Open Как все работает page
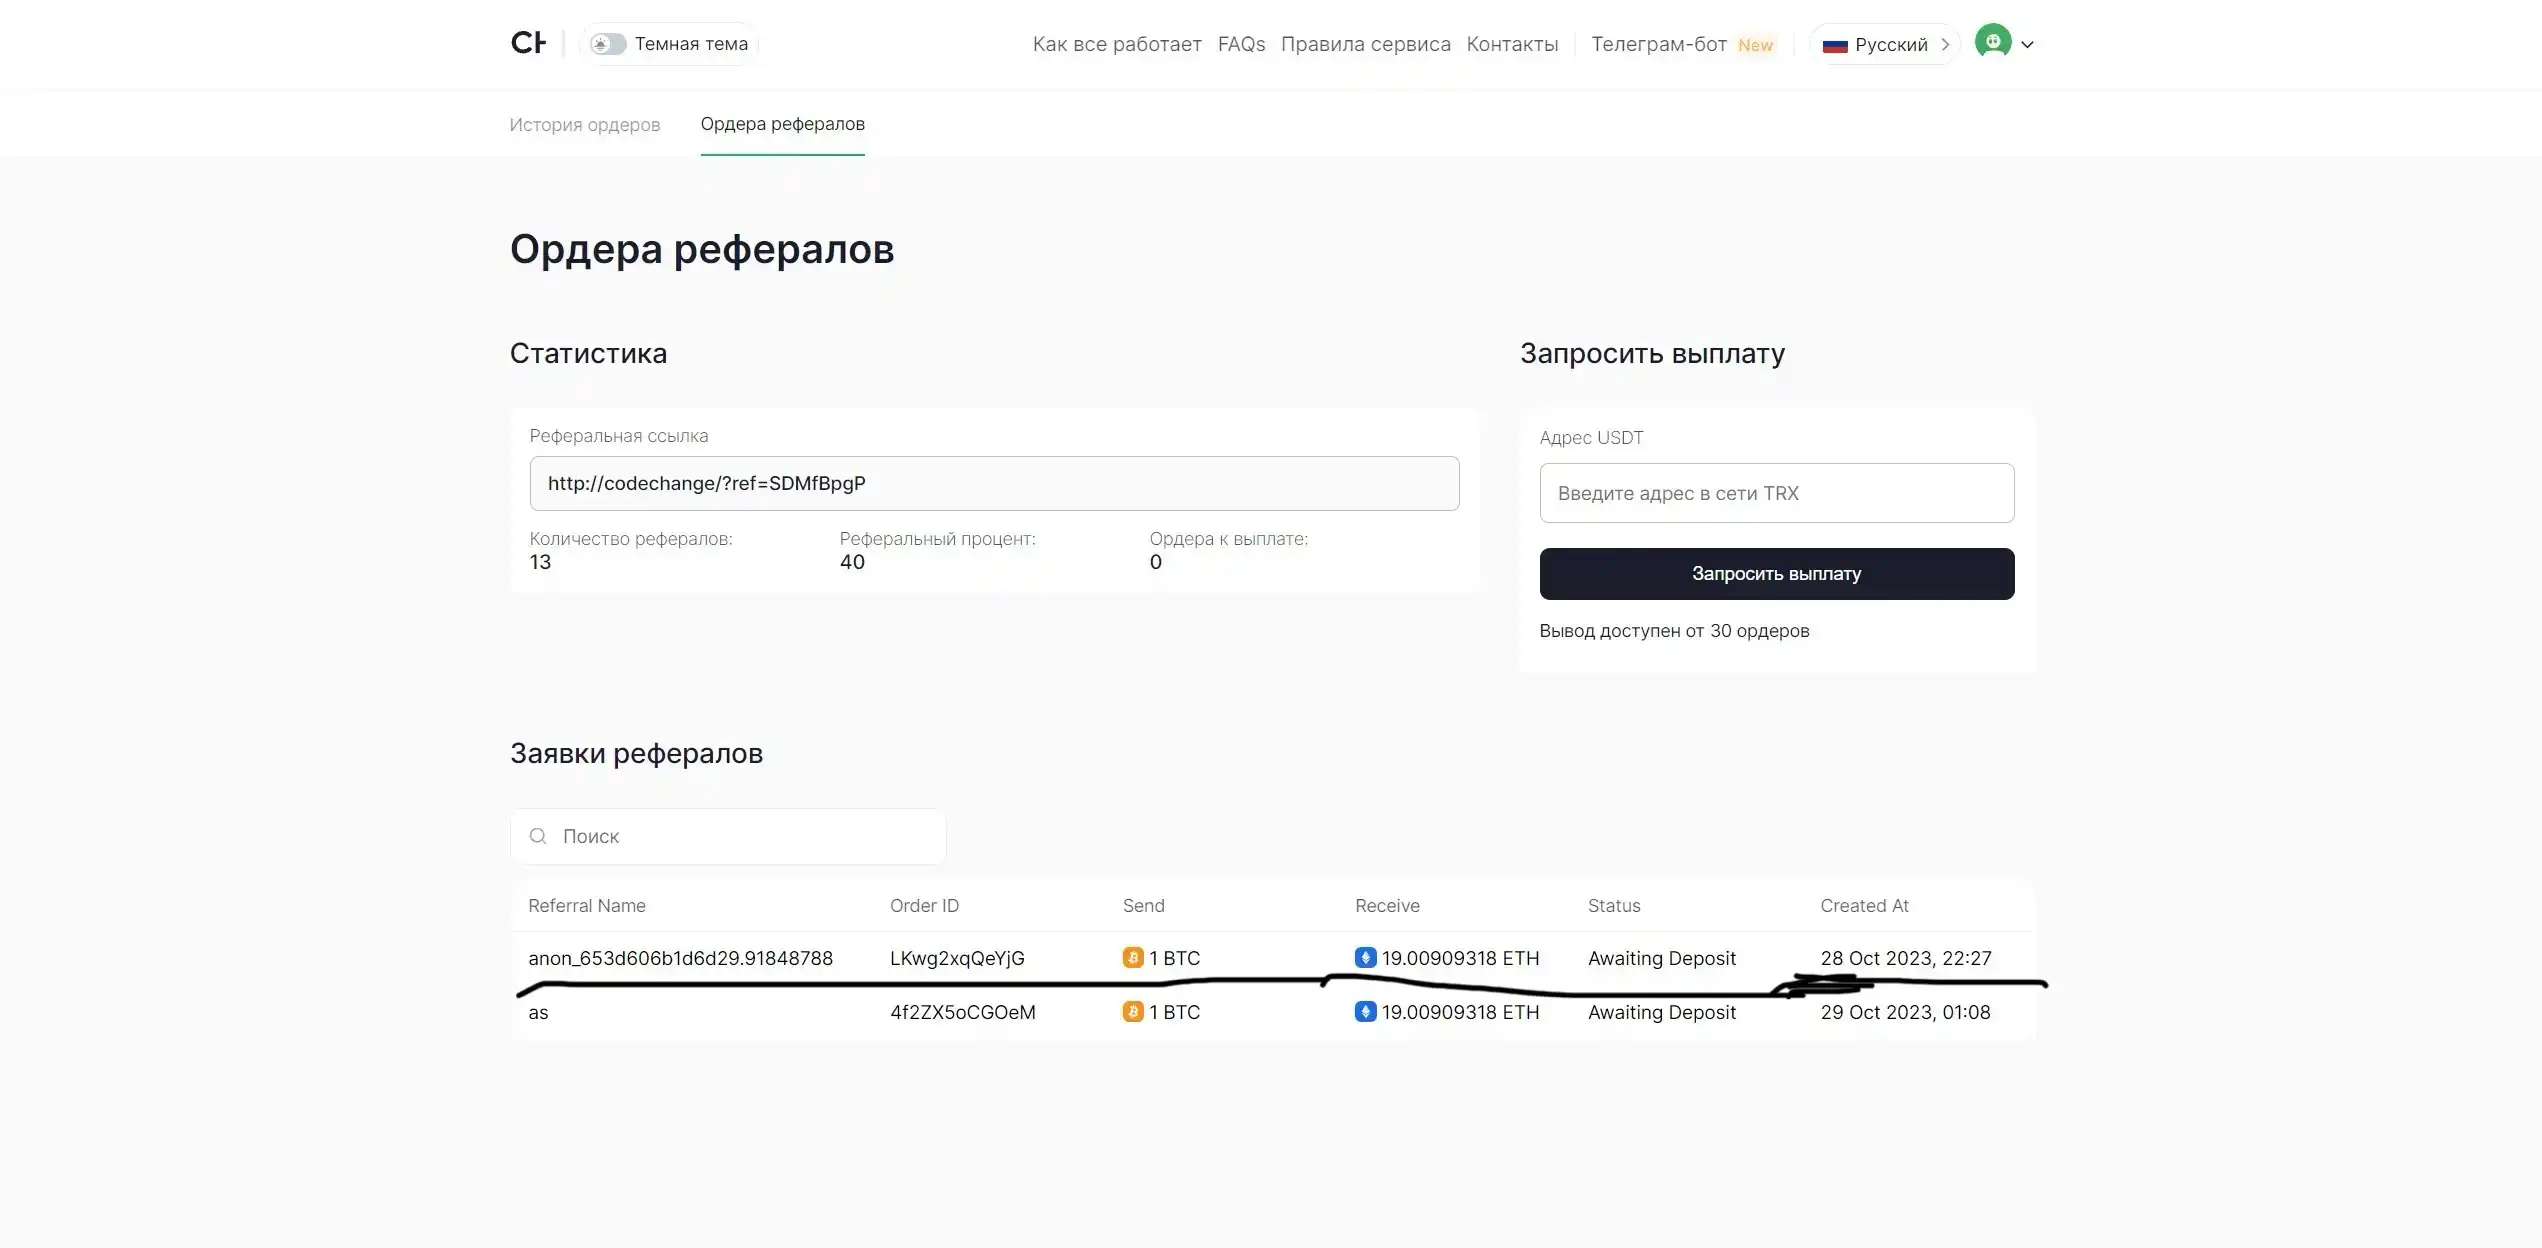The image size is (2542, 1248). pos(1117,44)
